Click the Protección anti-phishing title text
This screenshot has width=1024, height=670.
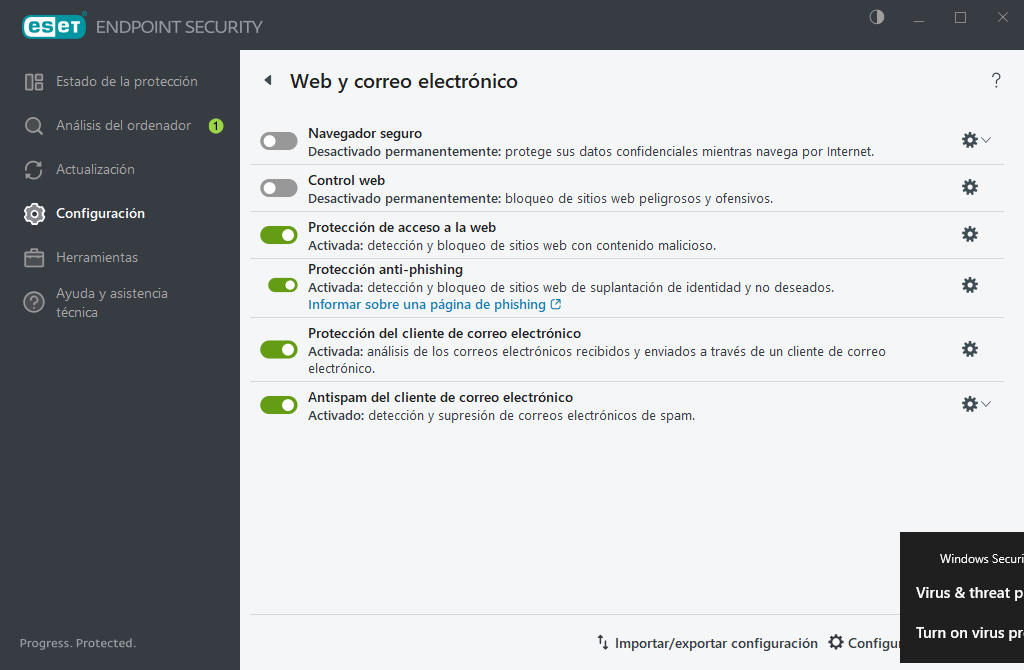[385, 269]
